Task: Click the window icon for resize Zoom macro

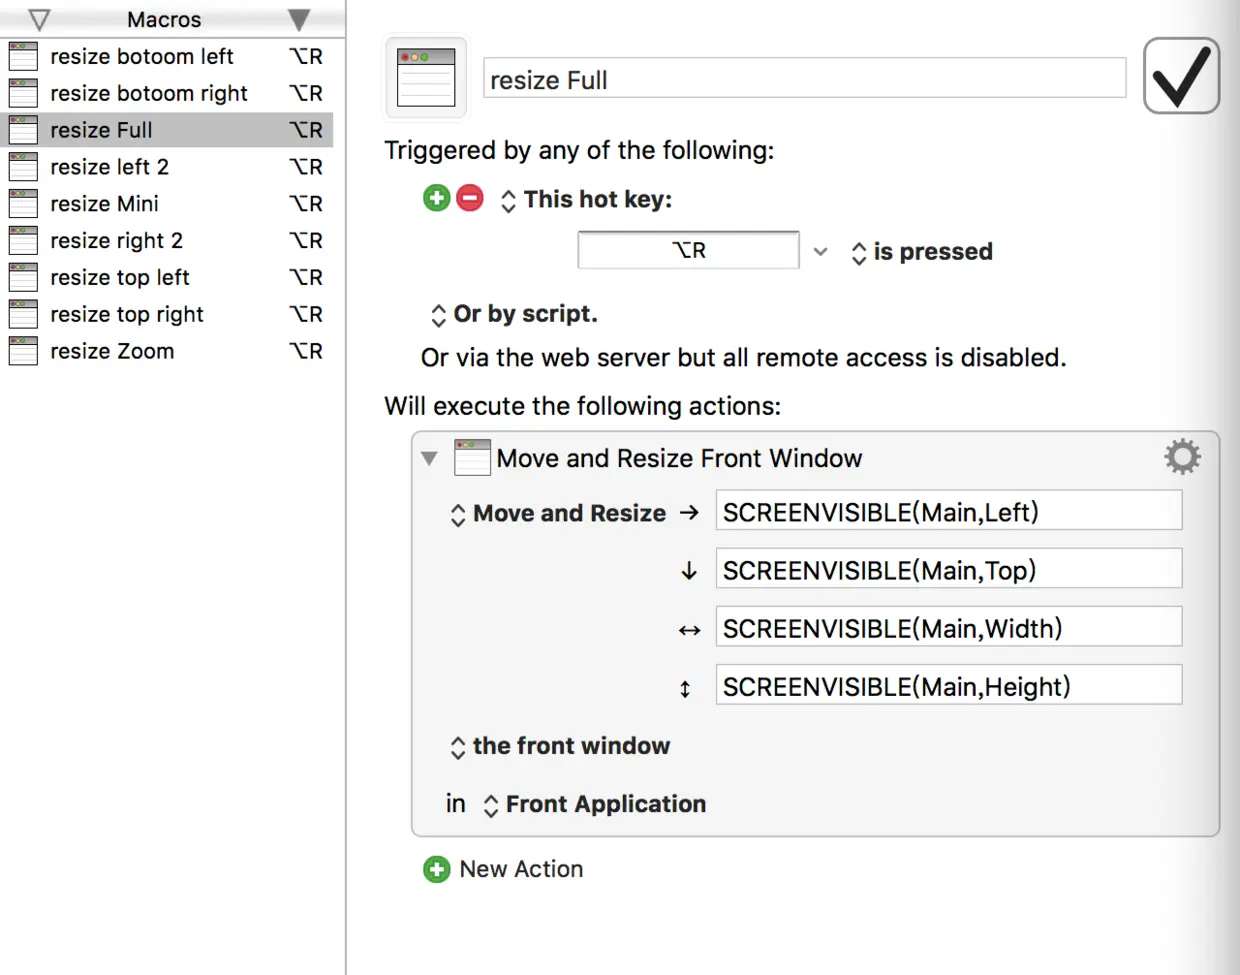Action: pos(23,351)
